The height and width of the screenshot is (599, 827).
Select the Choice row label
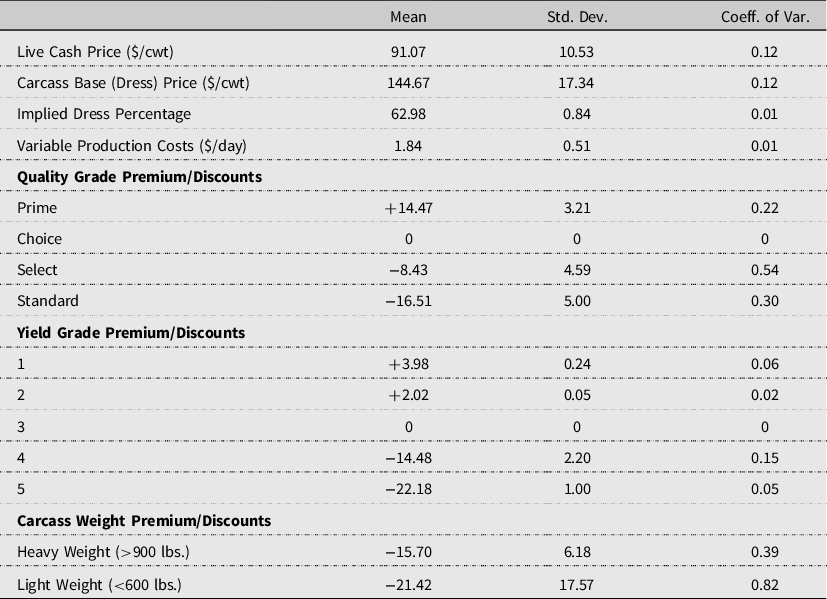39,239
